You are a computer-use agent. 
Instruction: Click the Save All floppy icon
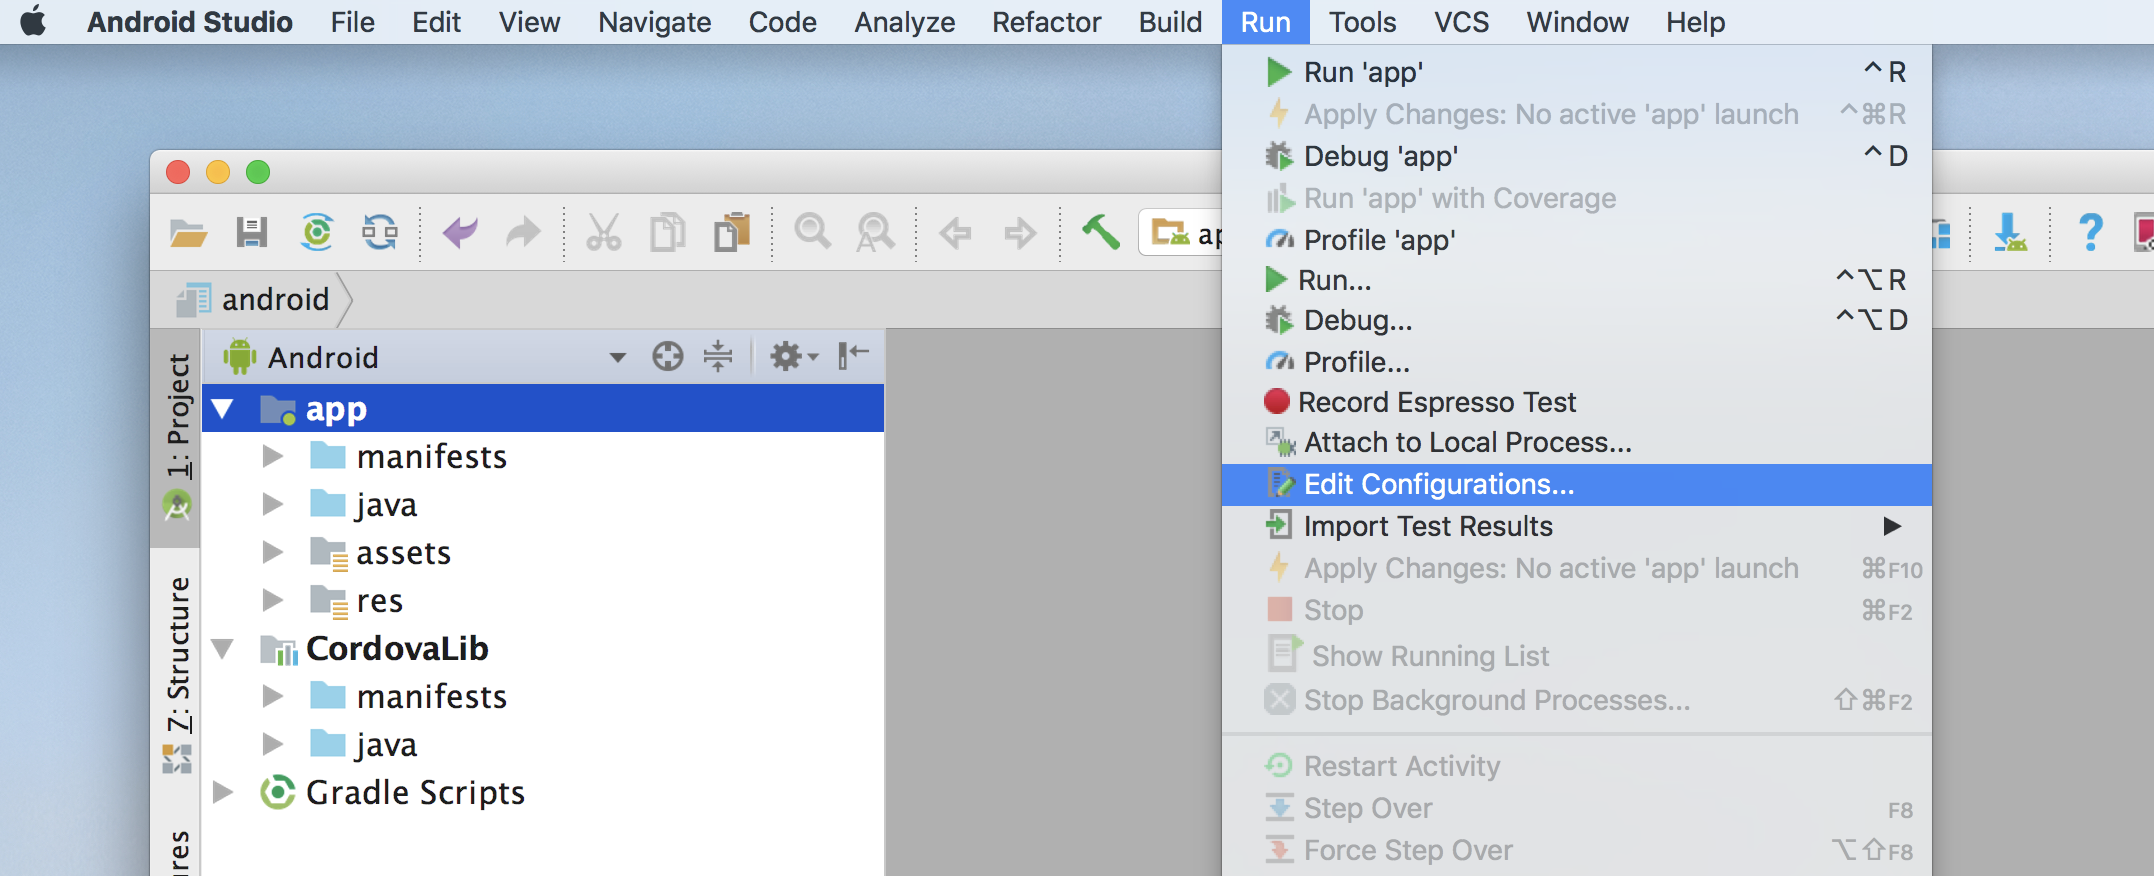click(x=252, y=233)
